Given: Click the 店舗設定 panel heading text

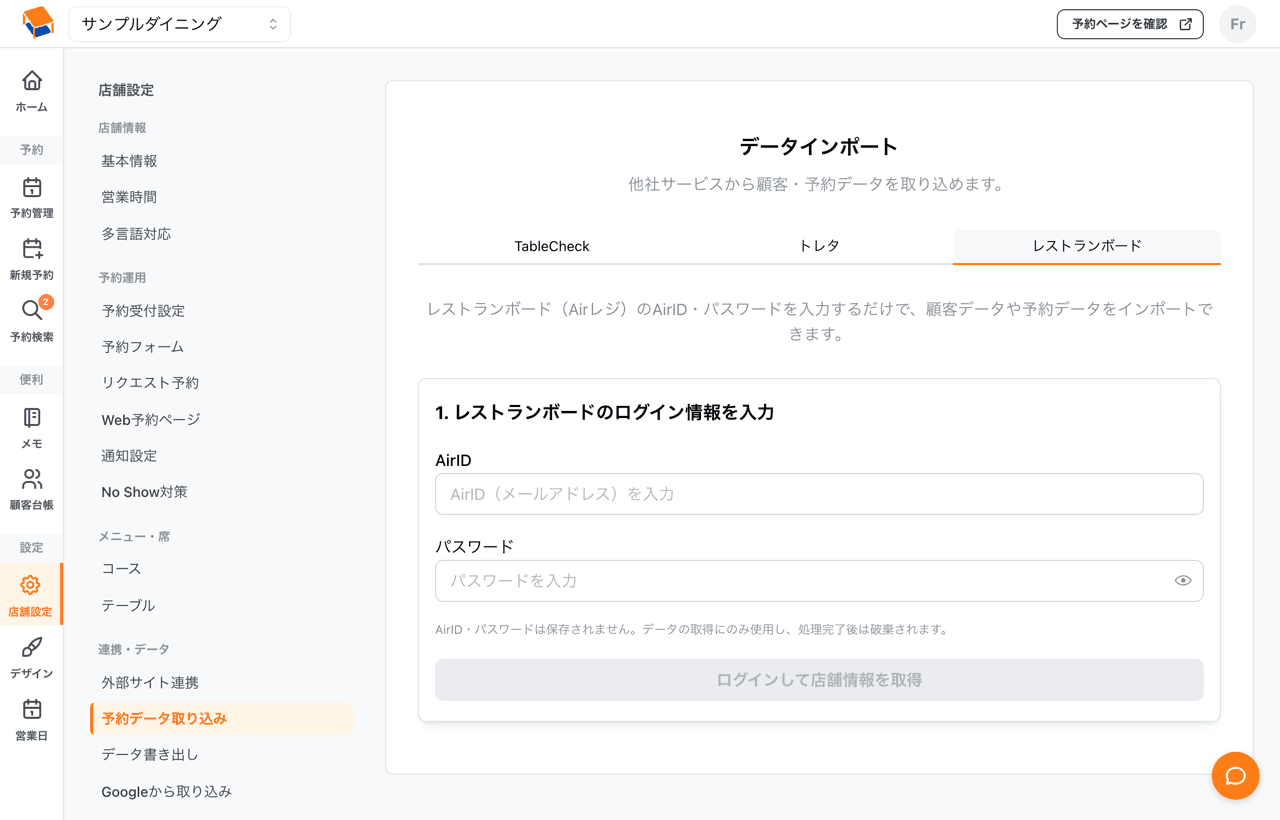Looking at the screenshot, I should tap(126, 90).
